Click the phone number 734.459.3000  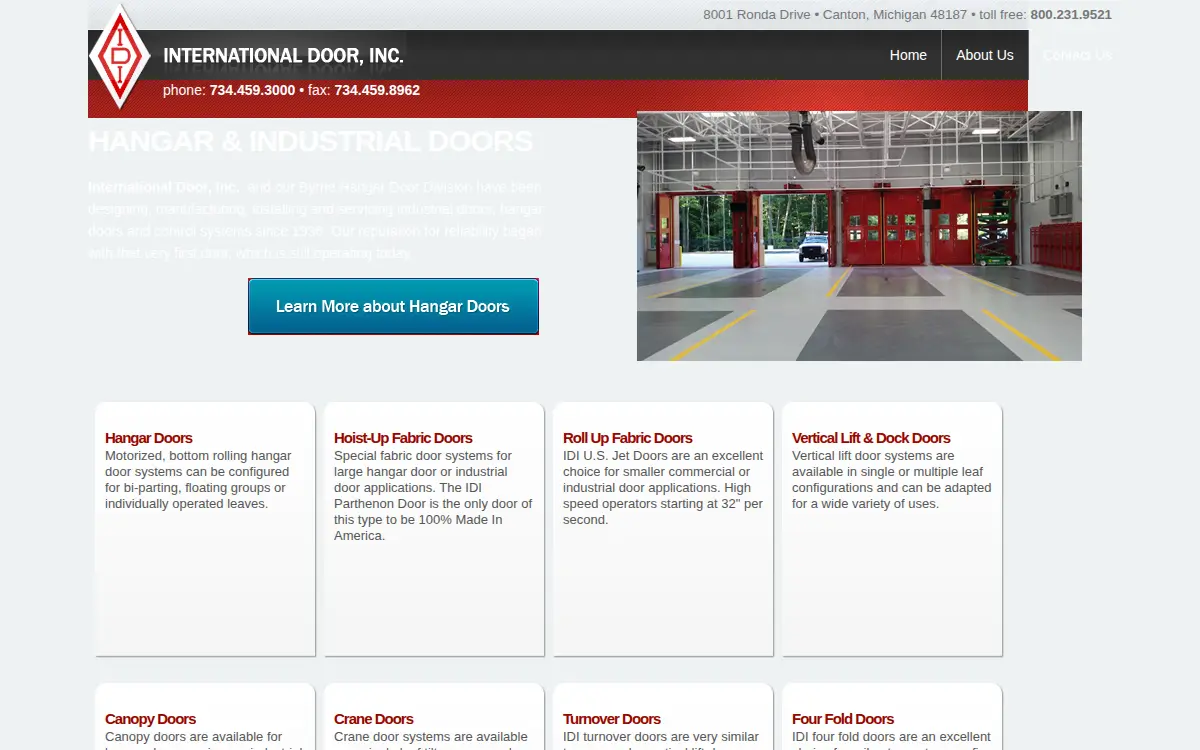[x=252, y=90]
